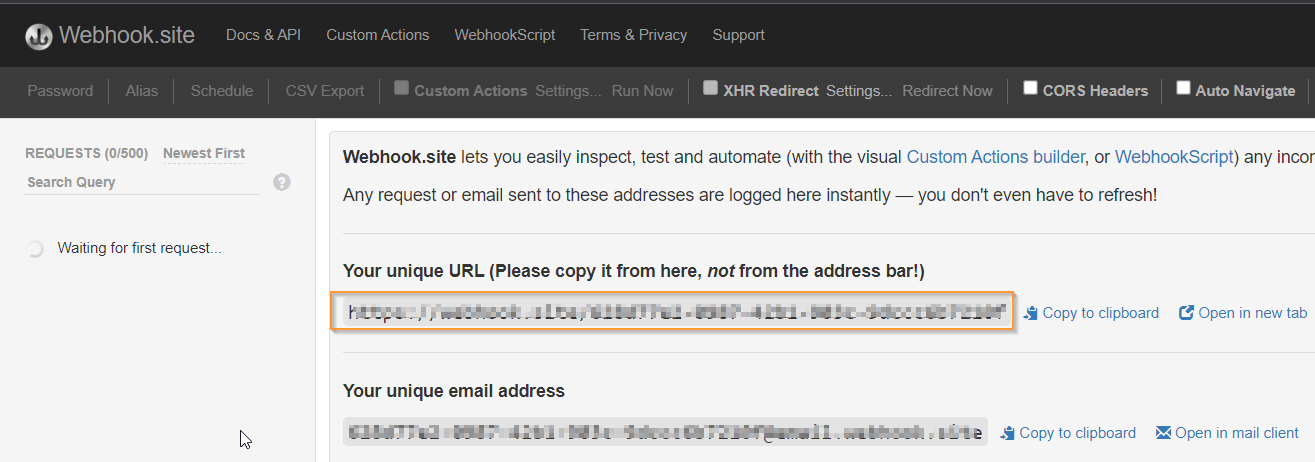Click the open in new tab icon

[x=1186, y=313]
